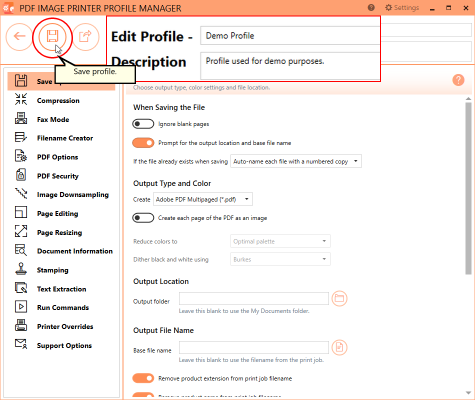Click the vertical scrollbar thumb
The height and width of the screenshot is (400, 475).
pyautogui.click(x=468, y=188)
